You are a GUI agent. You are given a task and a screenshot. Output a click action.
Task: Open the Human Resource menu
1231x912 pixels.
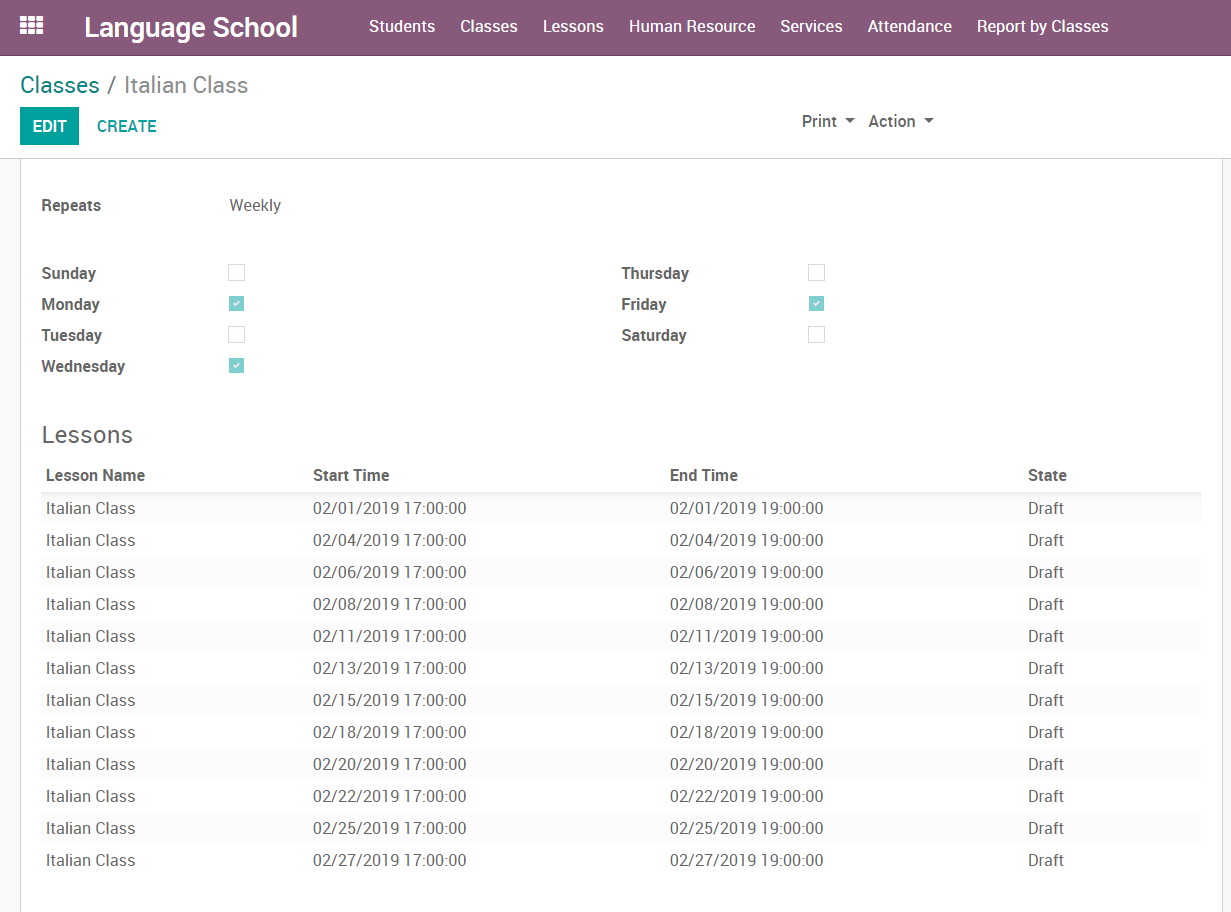692,27
